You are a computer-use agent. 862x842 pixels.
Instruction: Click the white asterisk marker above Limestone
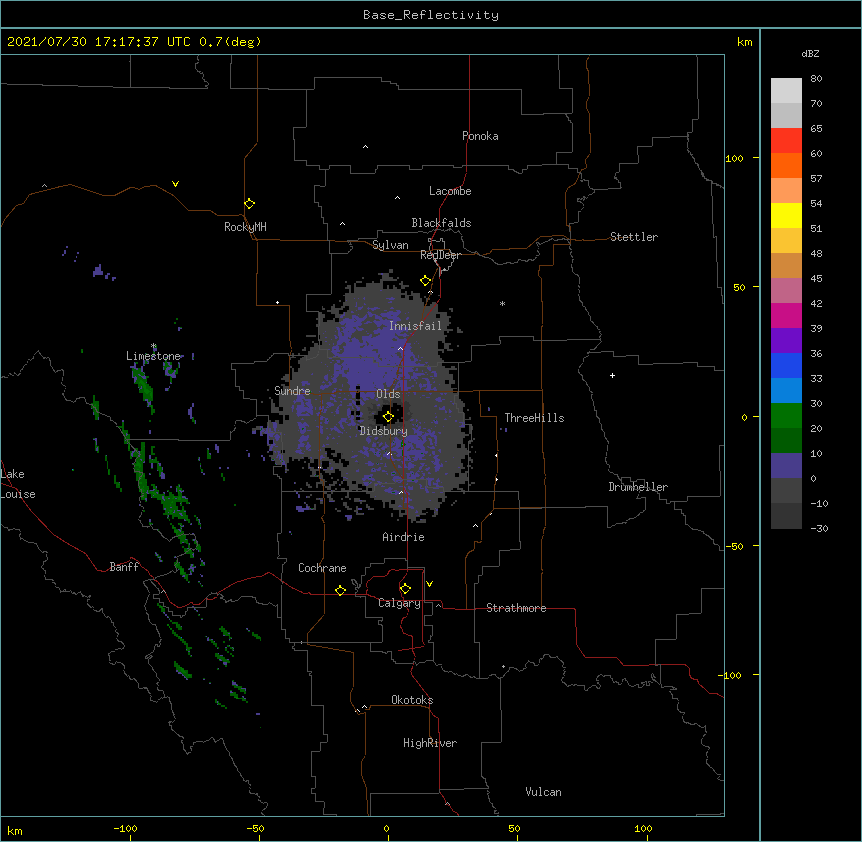[x=154, y=346]
